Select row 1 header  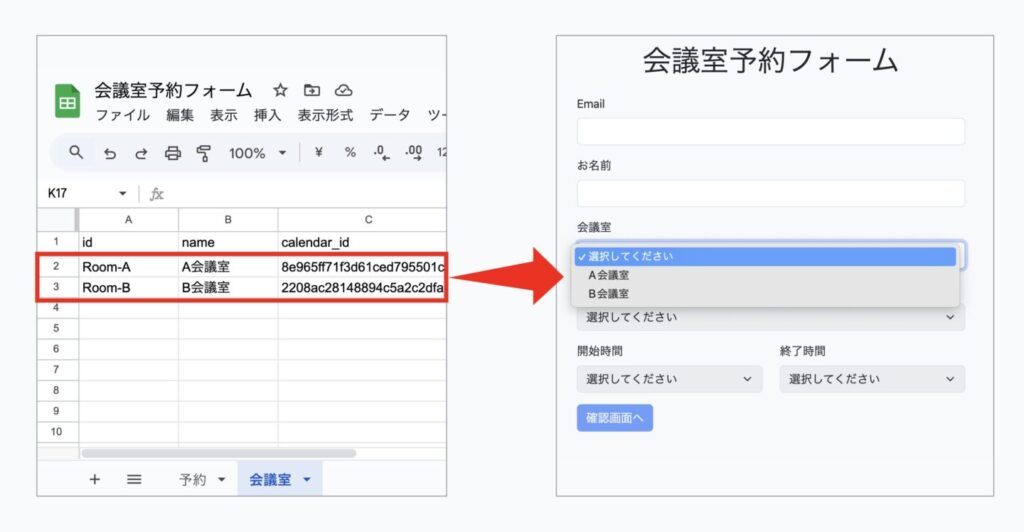click(x=57, y=242)
